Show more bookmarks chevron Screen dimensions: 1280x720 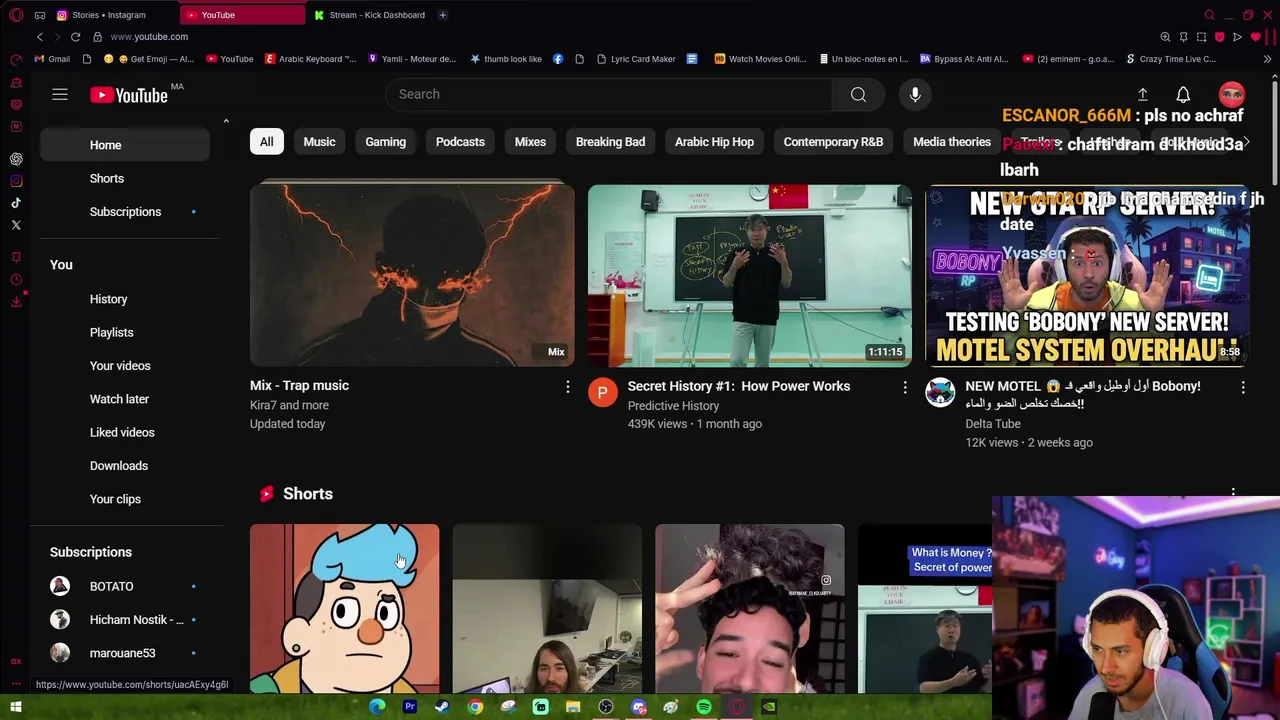pyautogui.click(x=1267, y=59)
